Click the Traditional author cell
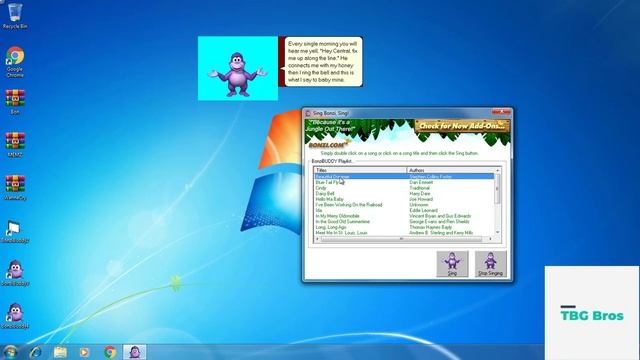Image resolution: width=640 pixels, height=360 pixels. coord(419,188)
